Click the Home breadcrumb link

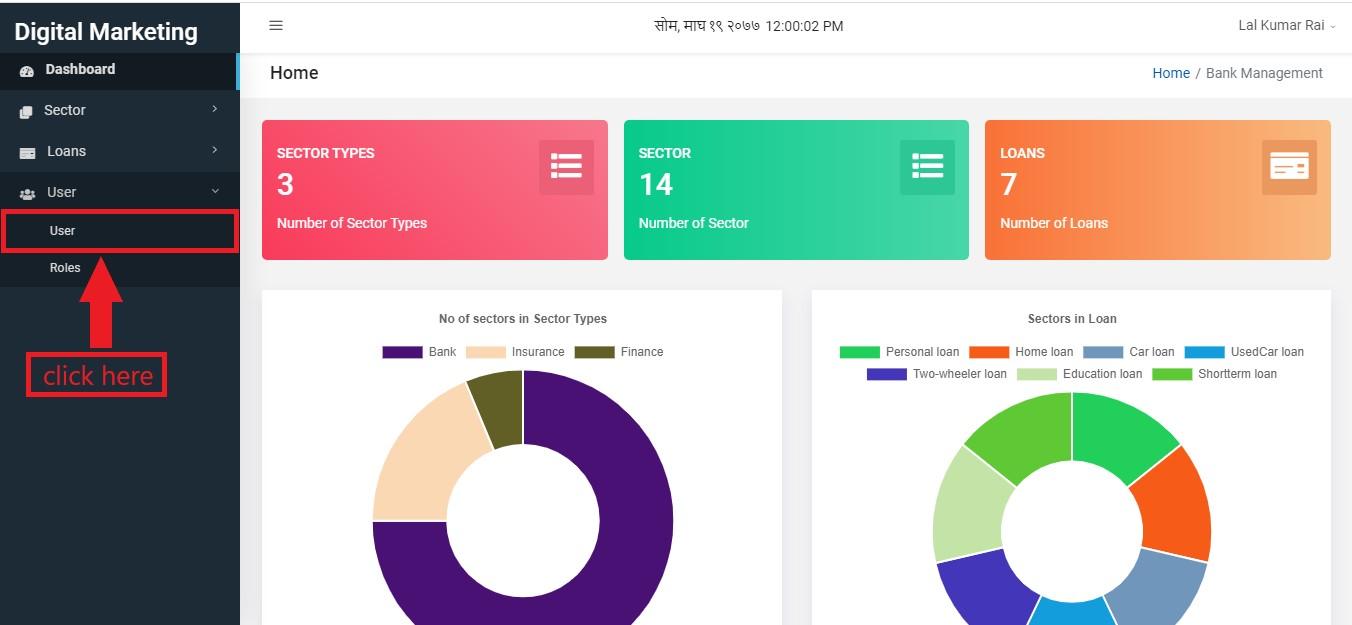[1171, 73]
